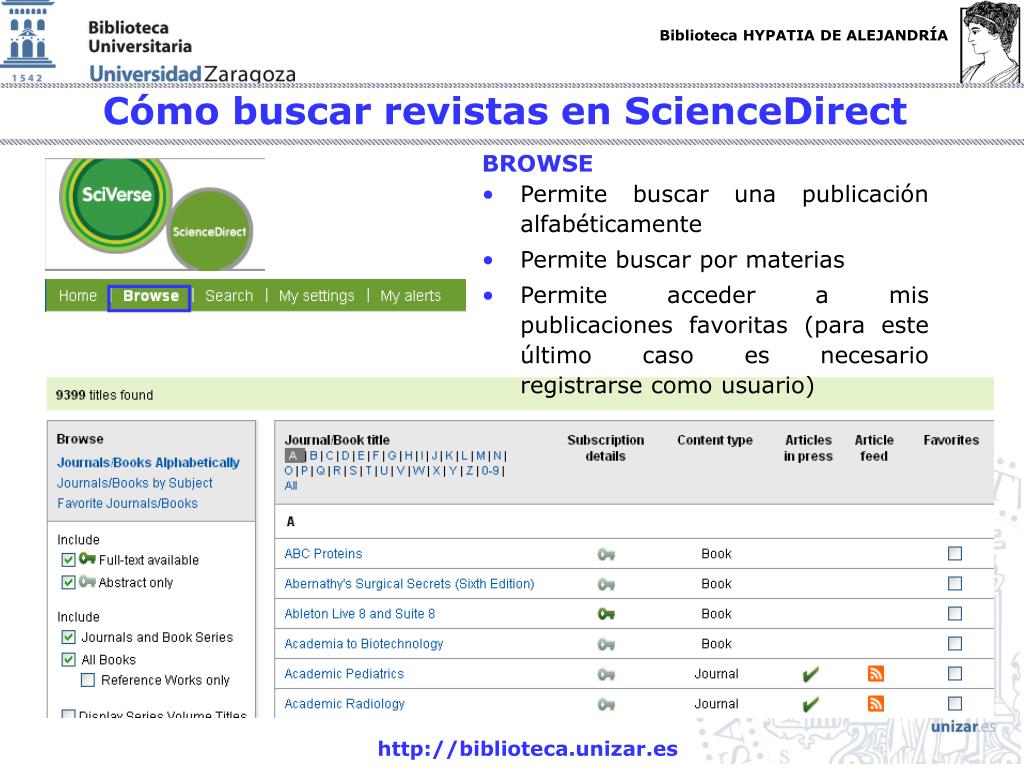The height and width of the screenshot is (768, 1024).
Task: Filter titles by letter N
Action: point(497,456)
